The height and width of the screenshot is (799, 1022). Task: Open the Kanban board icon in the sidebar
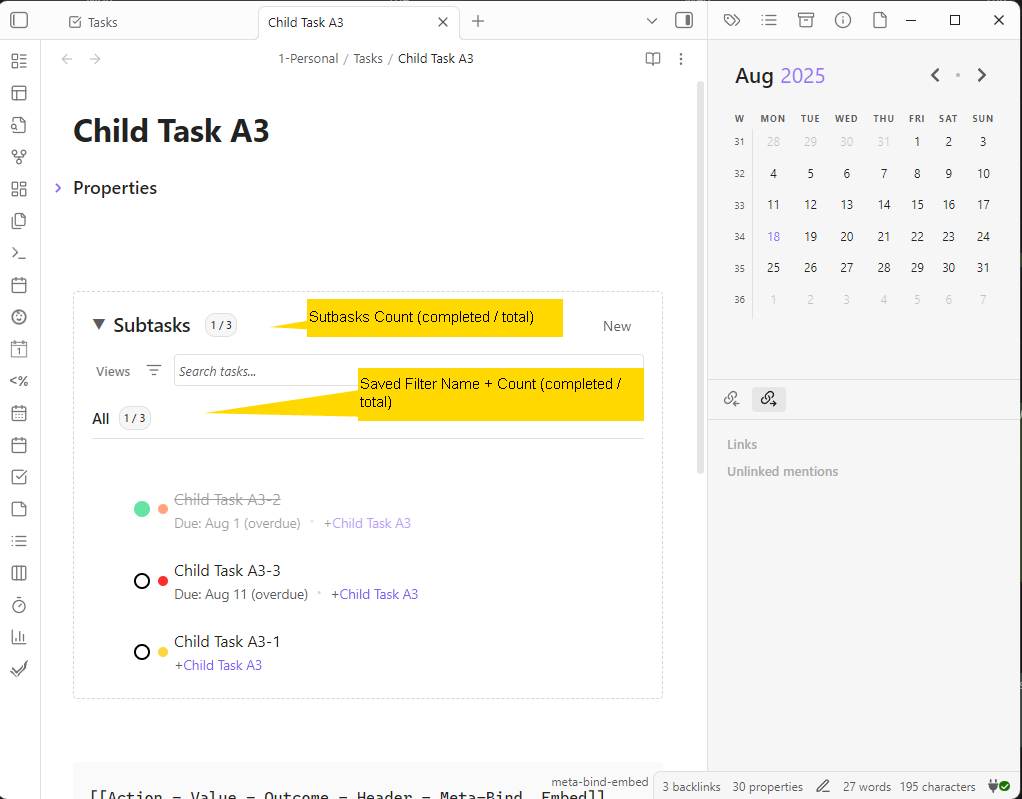(18, 572)
